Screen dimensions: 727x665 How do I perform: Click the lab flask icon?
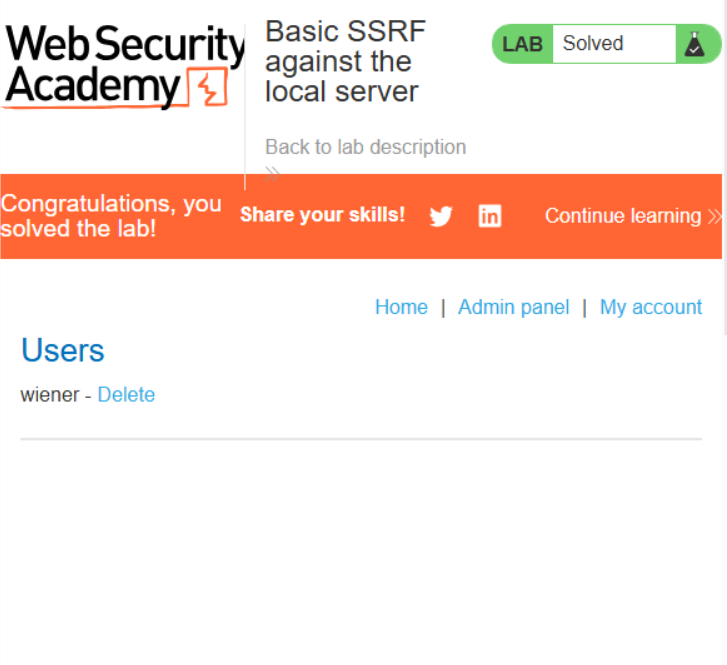tap(694, 44)
